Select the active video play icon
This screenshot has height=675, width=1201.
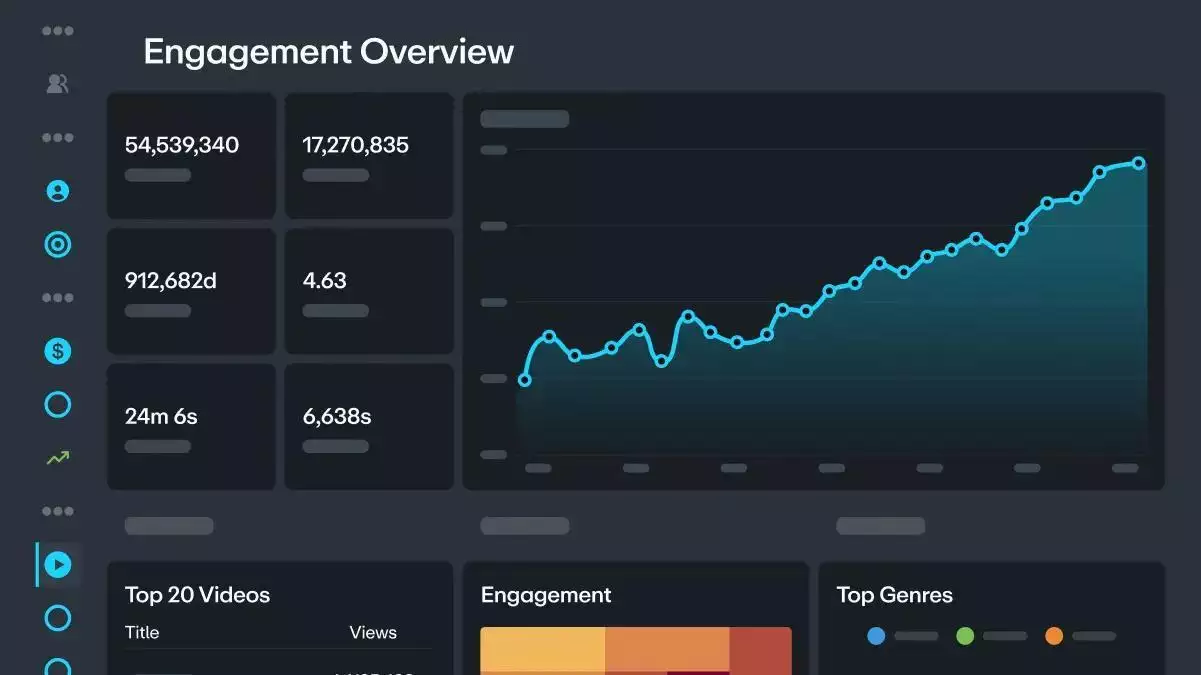pyautogui.click(x=58, y=565)
